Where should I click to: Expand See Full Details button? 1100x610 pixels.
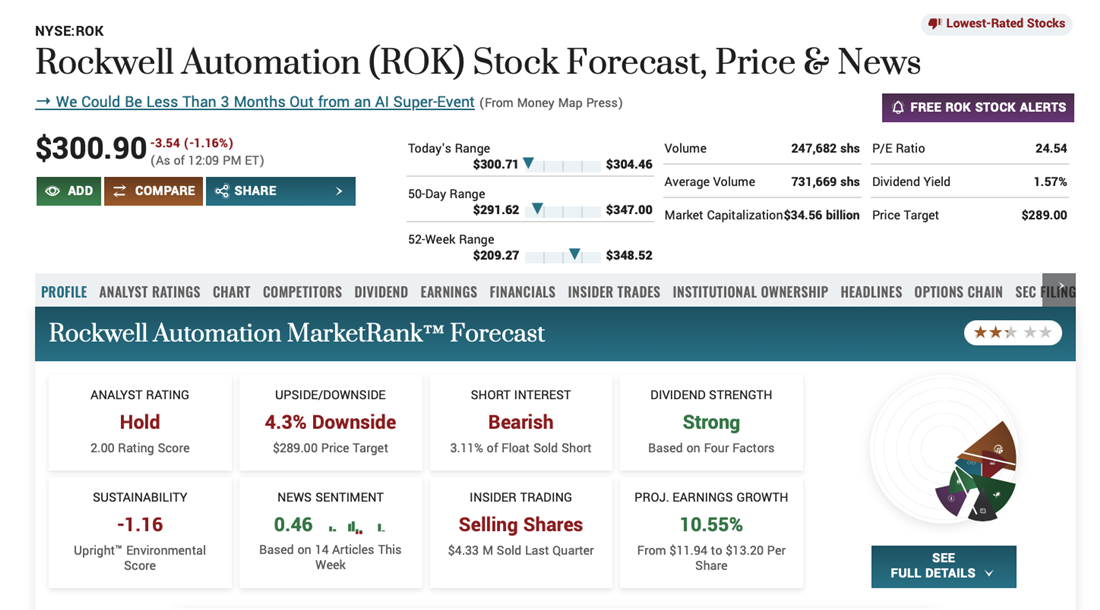tap(944, 567)
